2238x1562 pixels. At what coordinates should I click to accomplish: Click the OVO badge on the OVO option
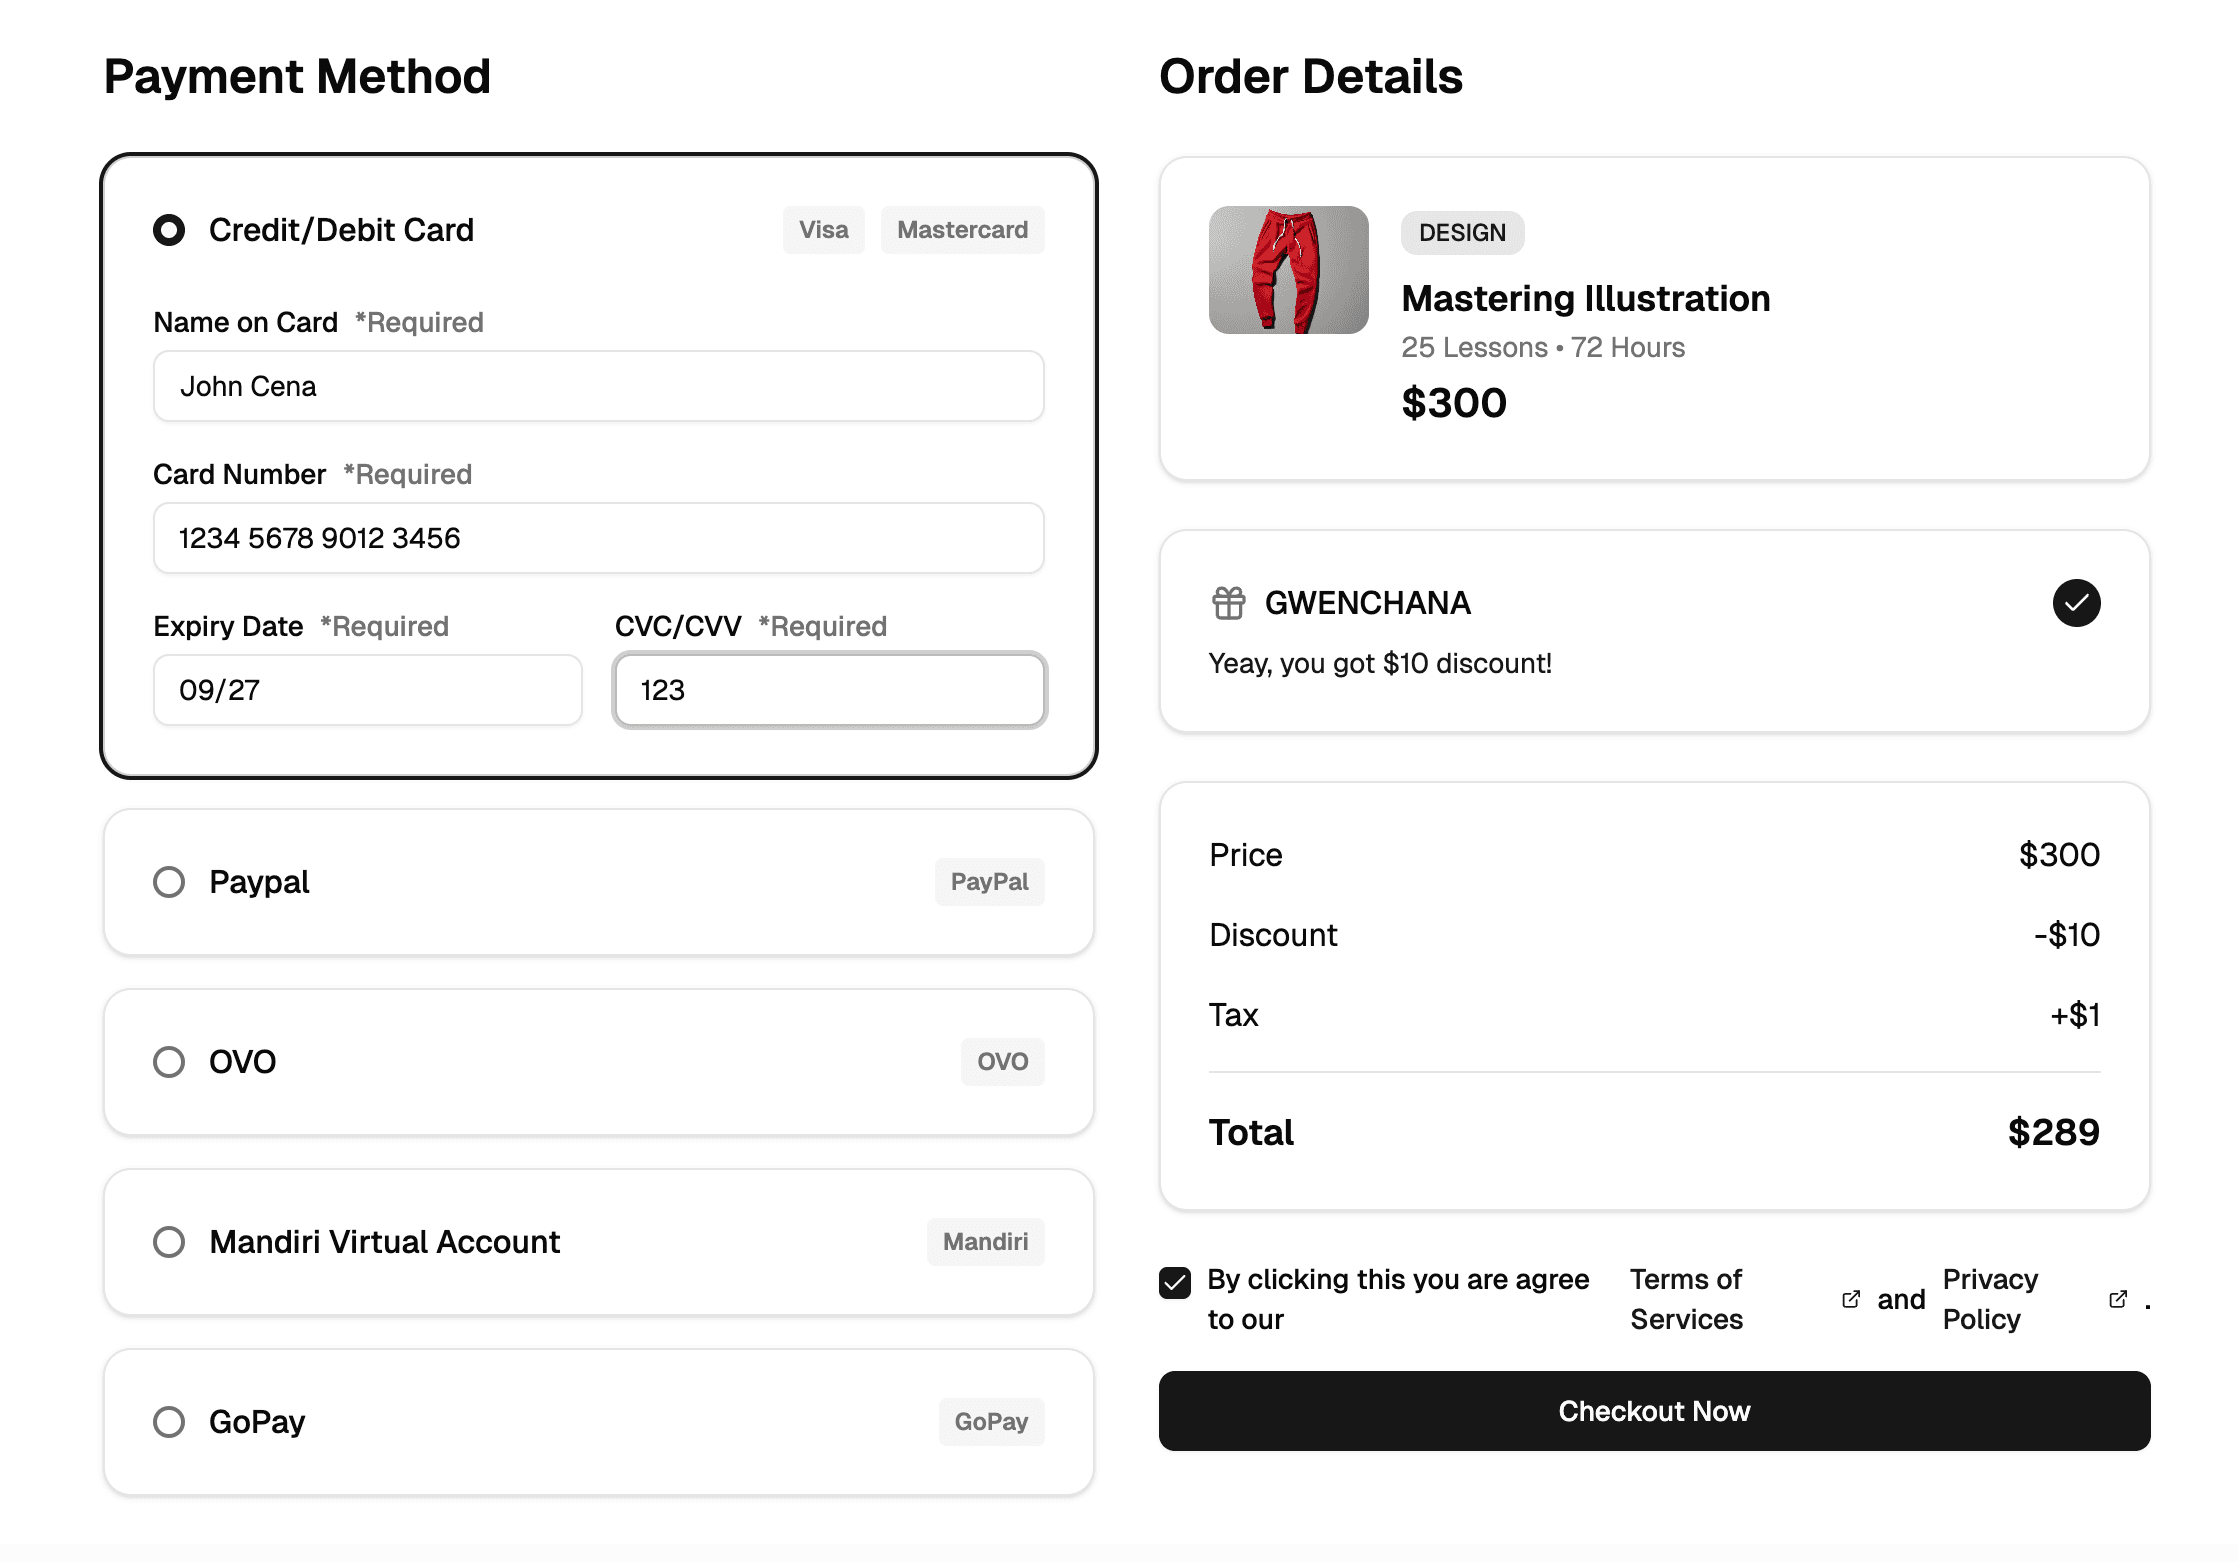click(x=1002, y=1061)
